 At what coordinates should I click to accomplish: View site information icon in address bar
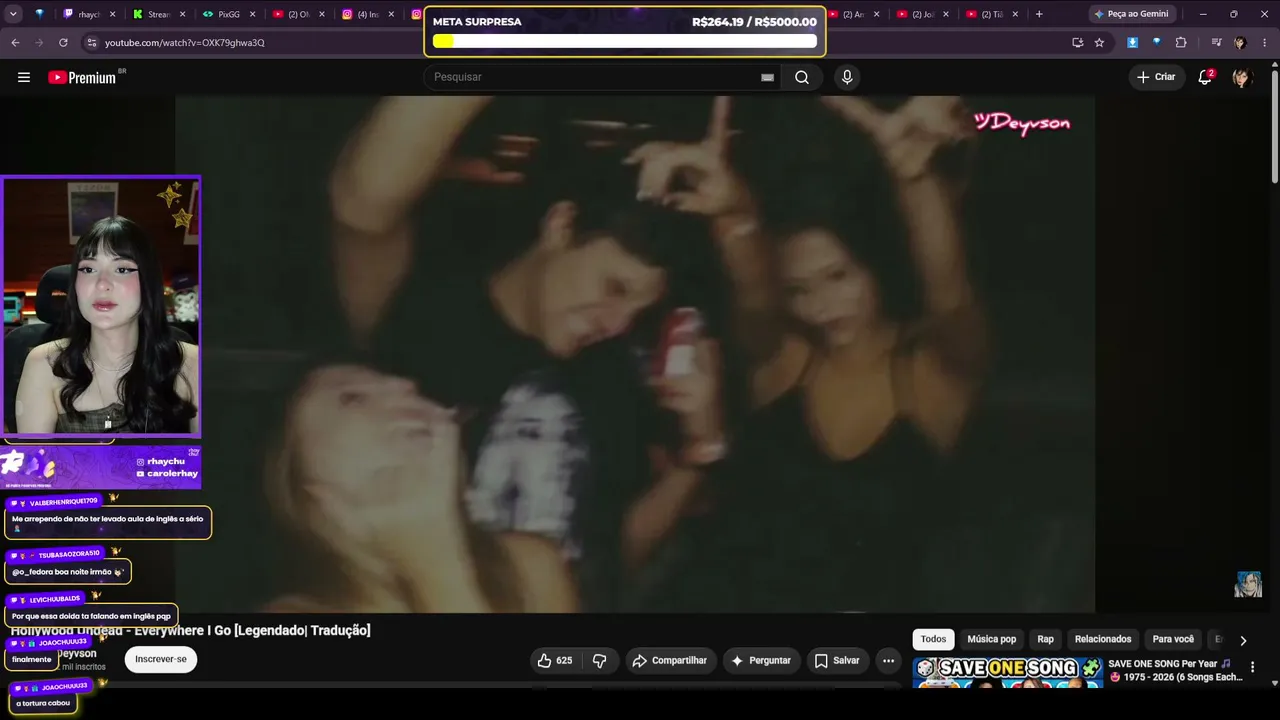(92, 42)
